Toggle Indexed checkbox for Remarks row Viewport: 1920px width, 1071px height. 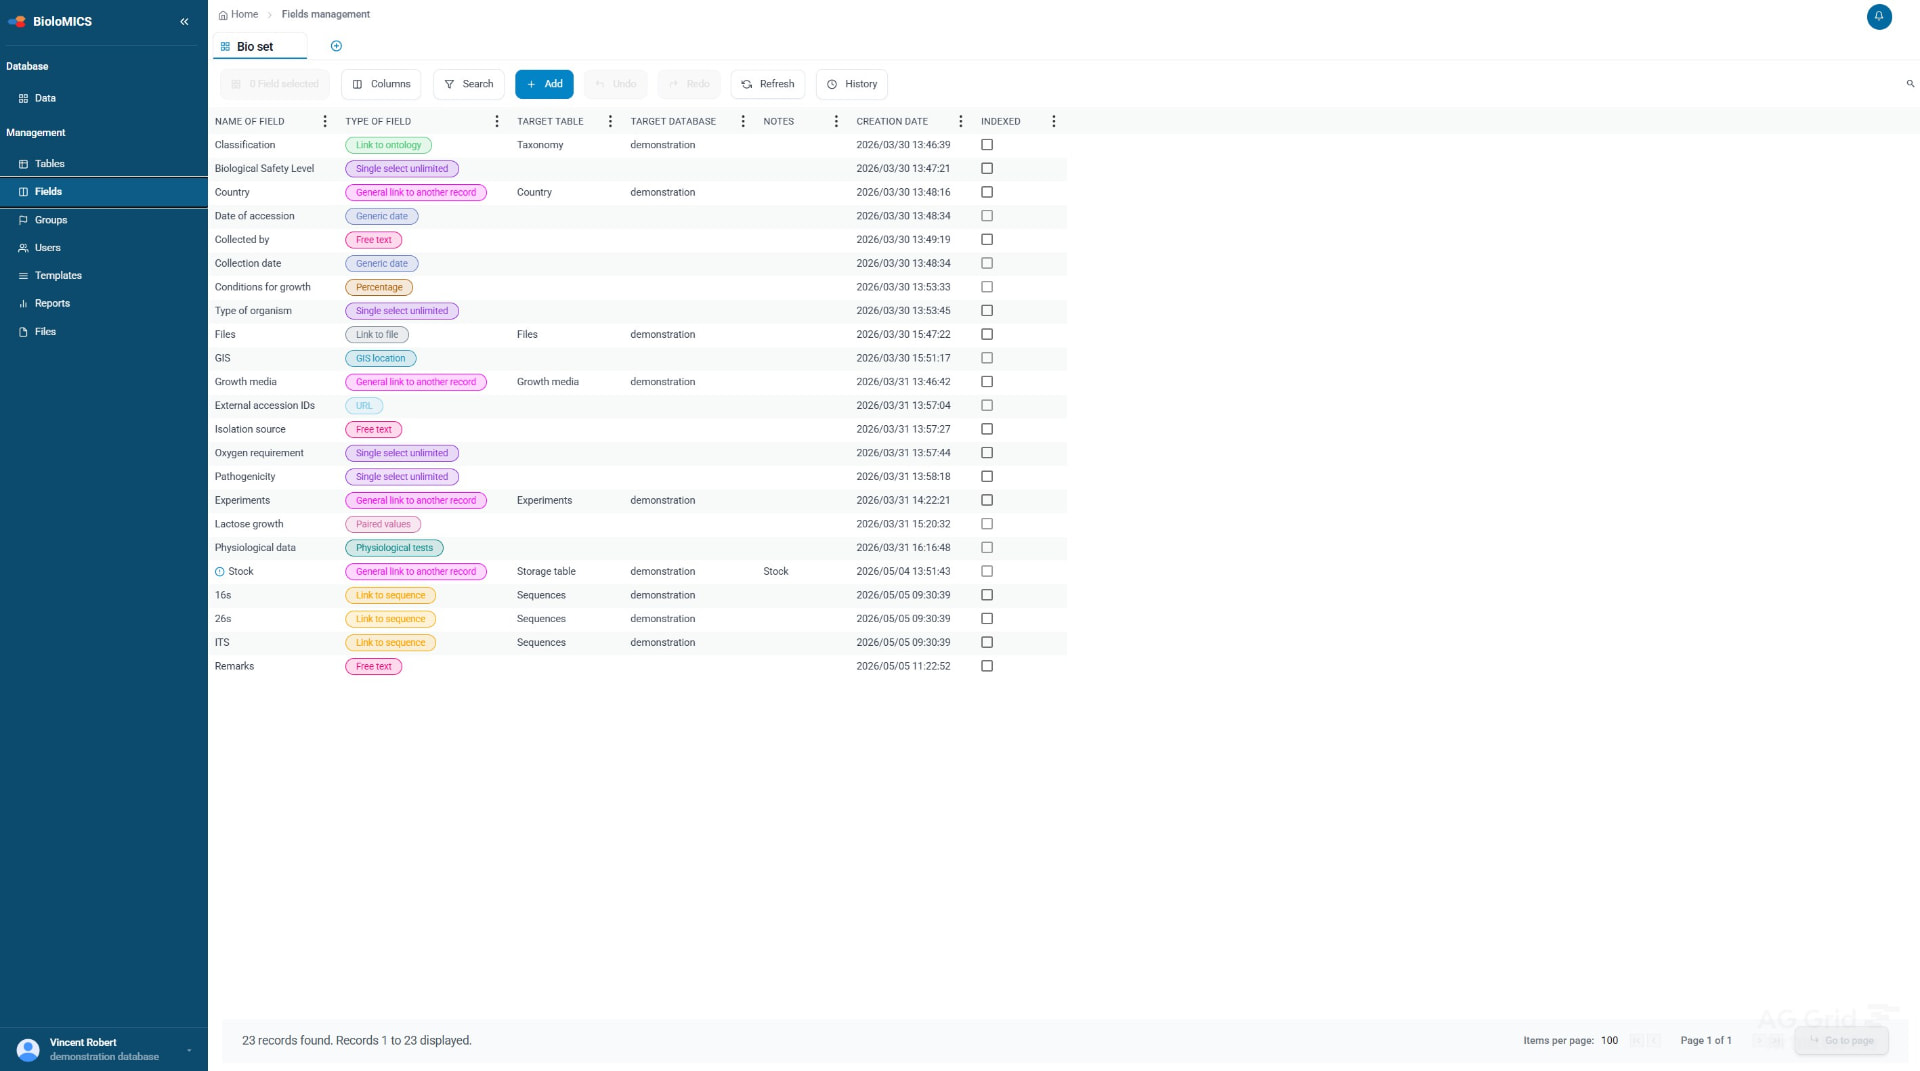[x=987, y=666]
